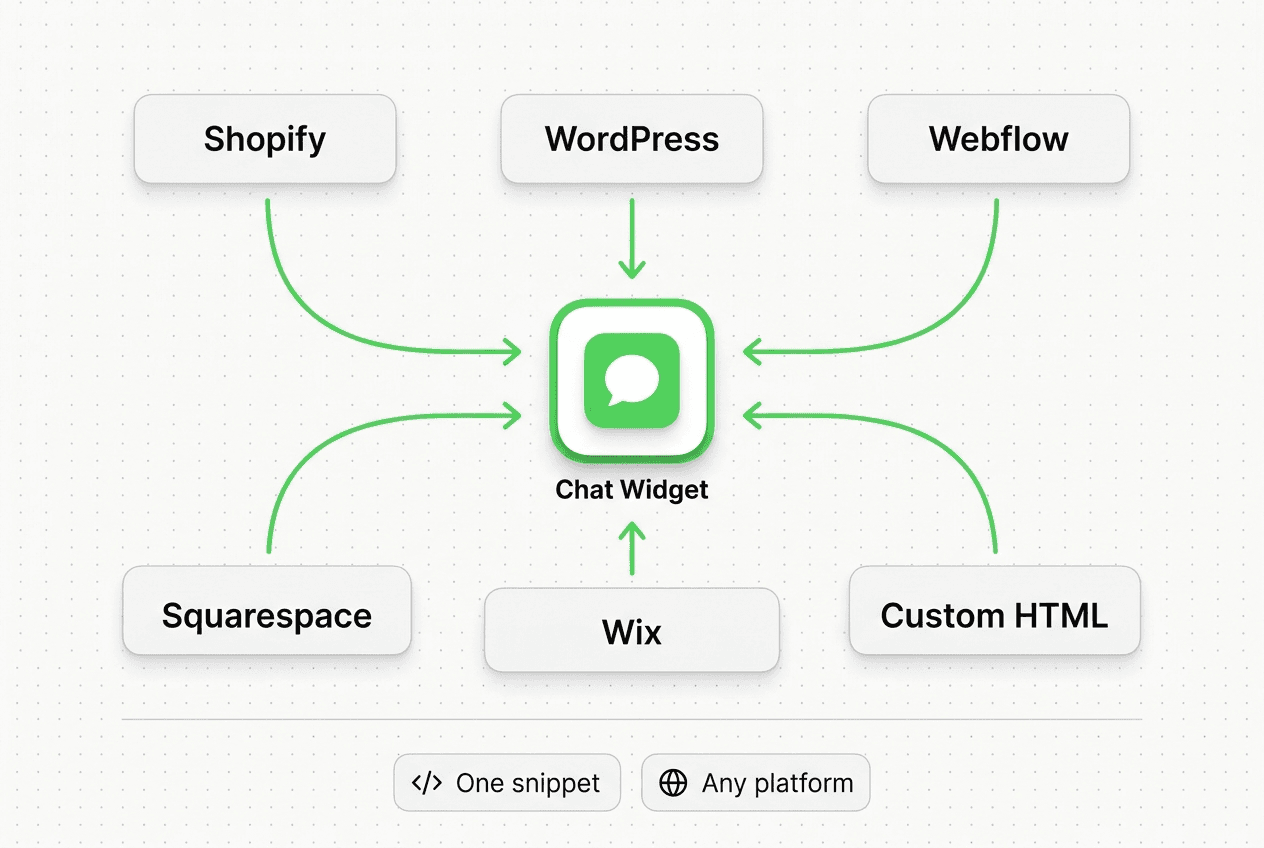Viewport: 1264px width, 848px height.
Task: Select the WordPress platform card
Action: [632, 139]
